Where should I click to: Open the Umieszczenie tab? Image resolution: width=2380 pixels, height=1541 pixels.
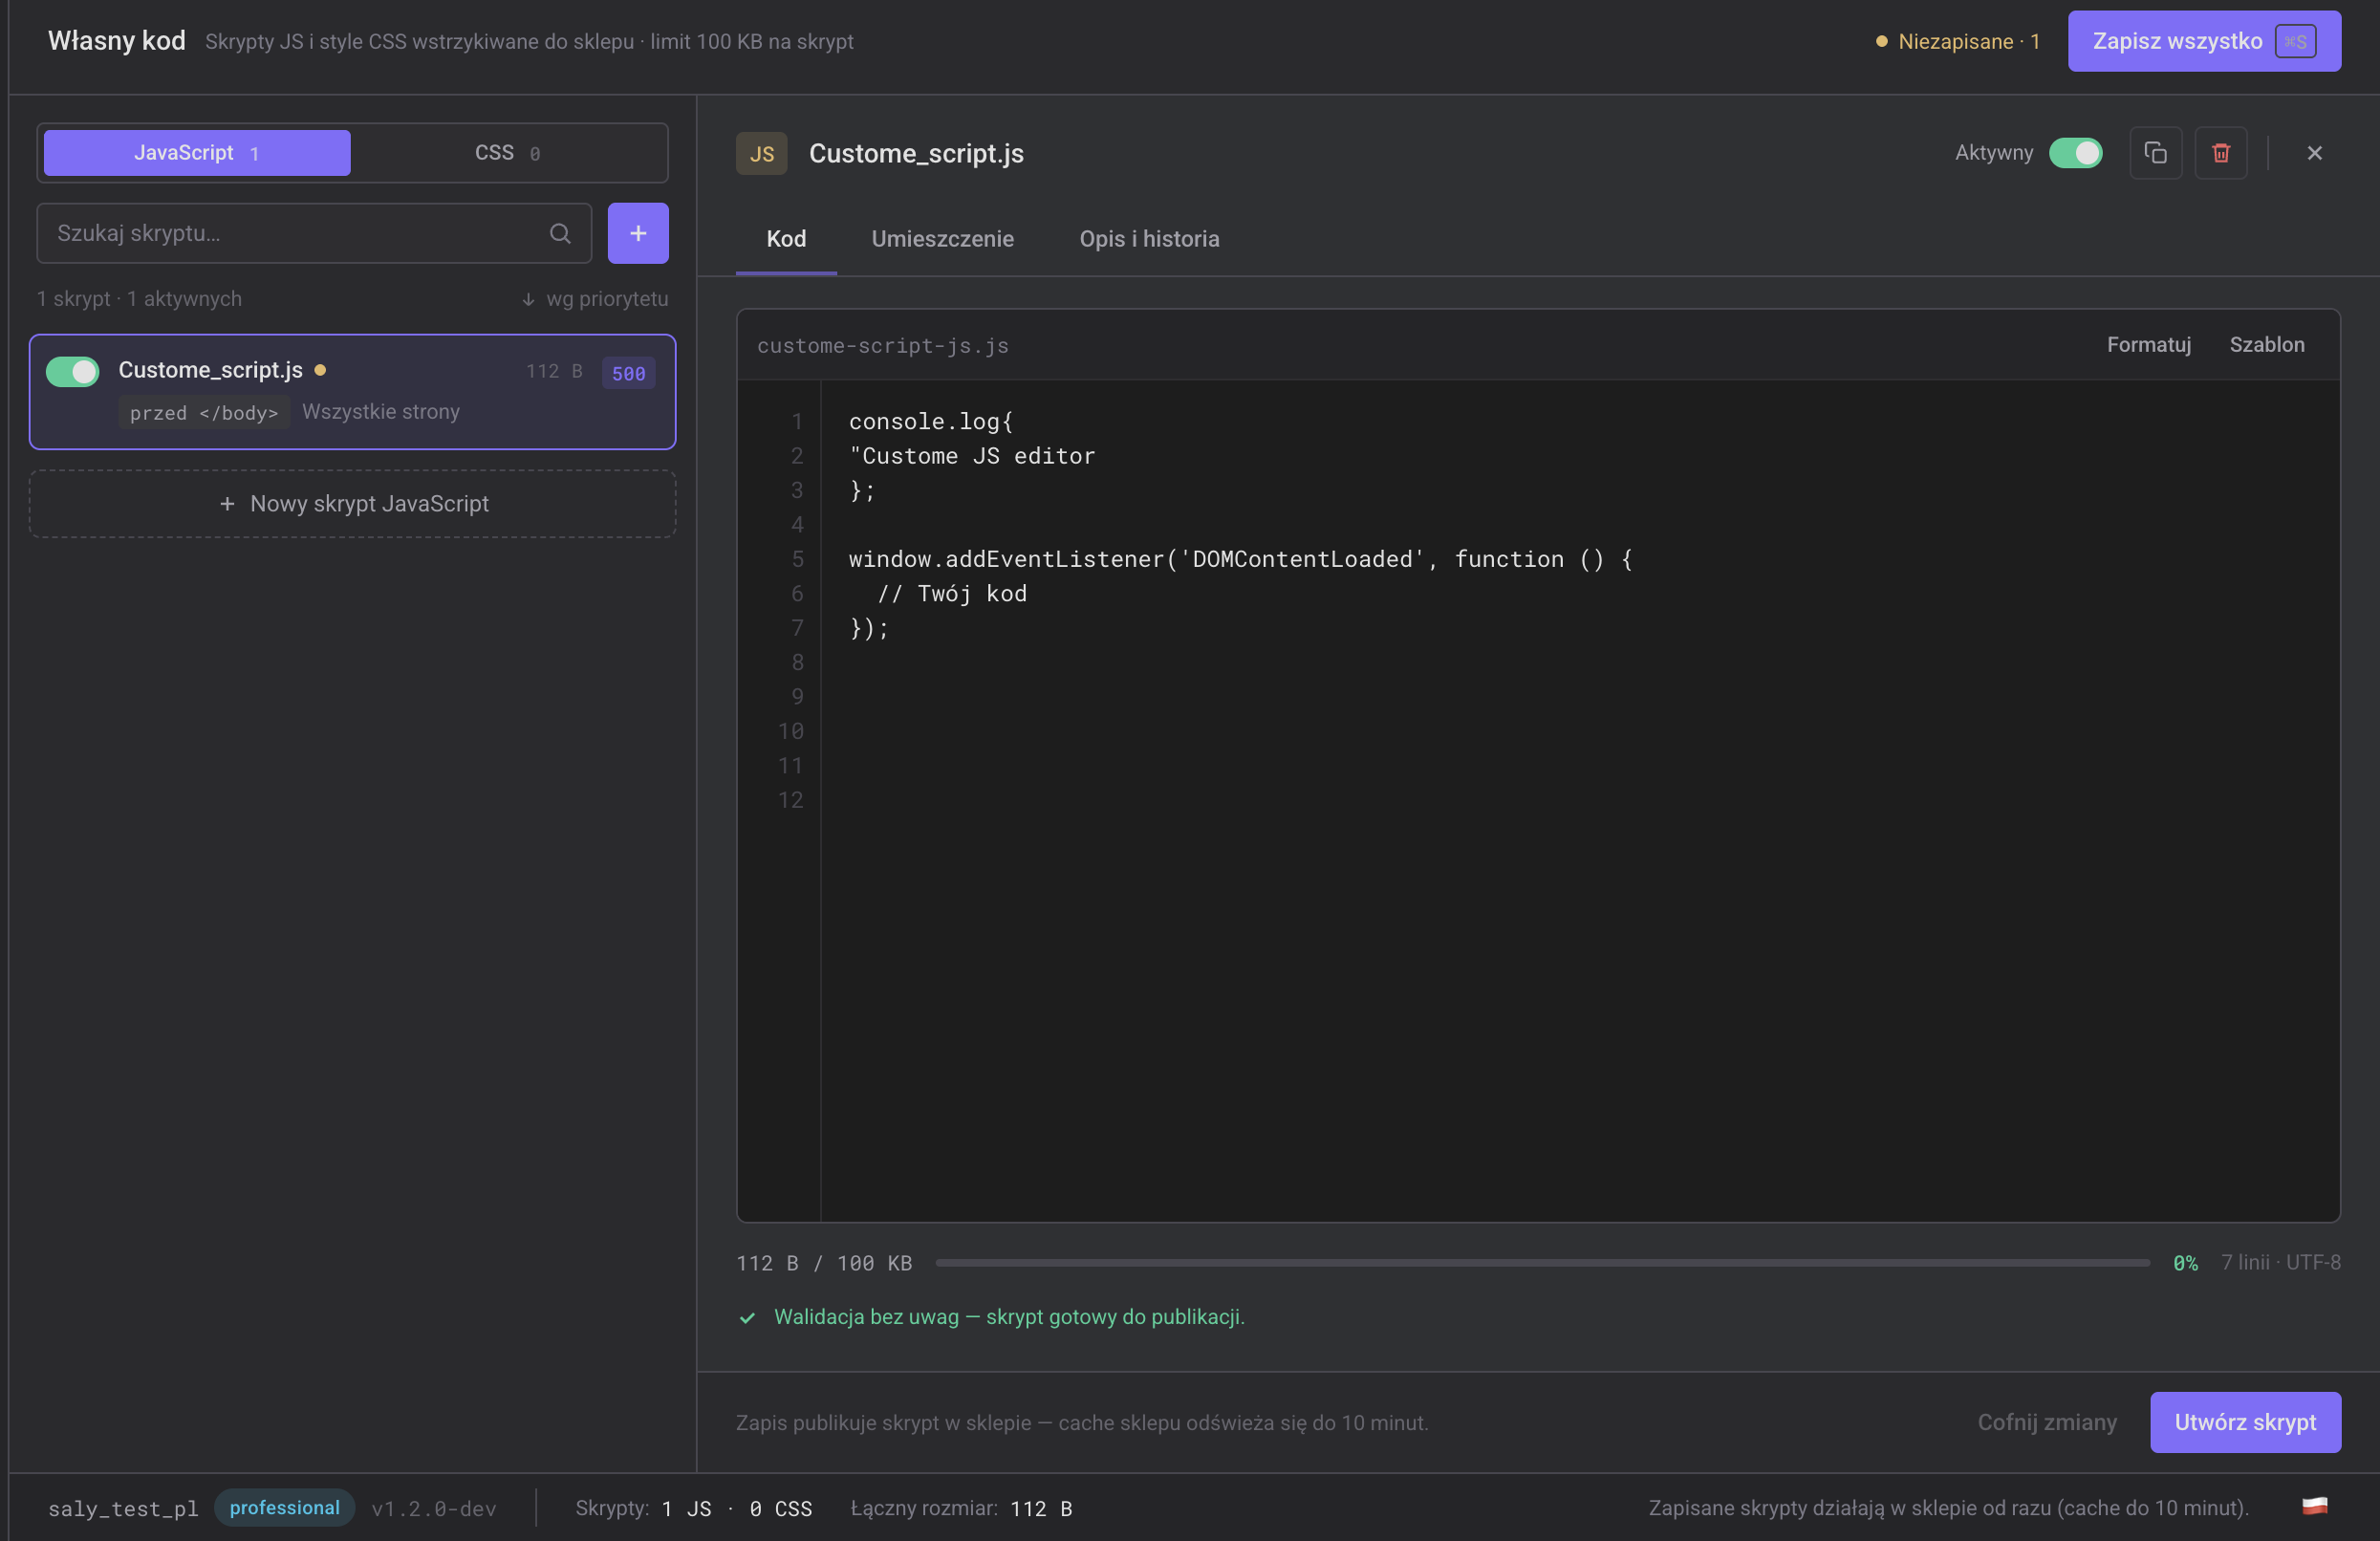tap(942, 239)
